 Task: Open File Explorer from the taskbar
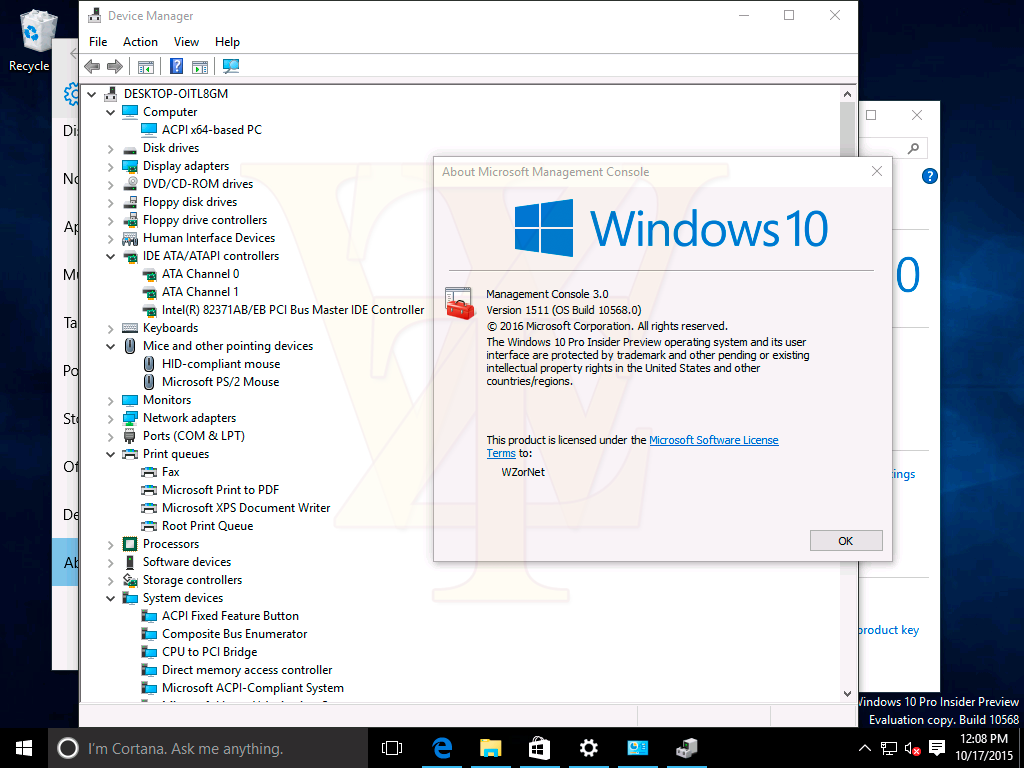click(x=490, y=748)
